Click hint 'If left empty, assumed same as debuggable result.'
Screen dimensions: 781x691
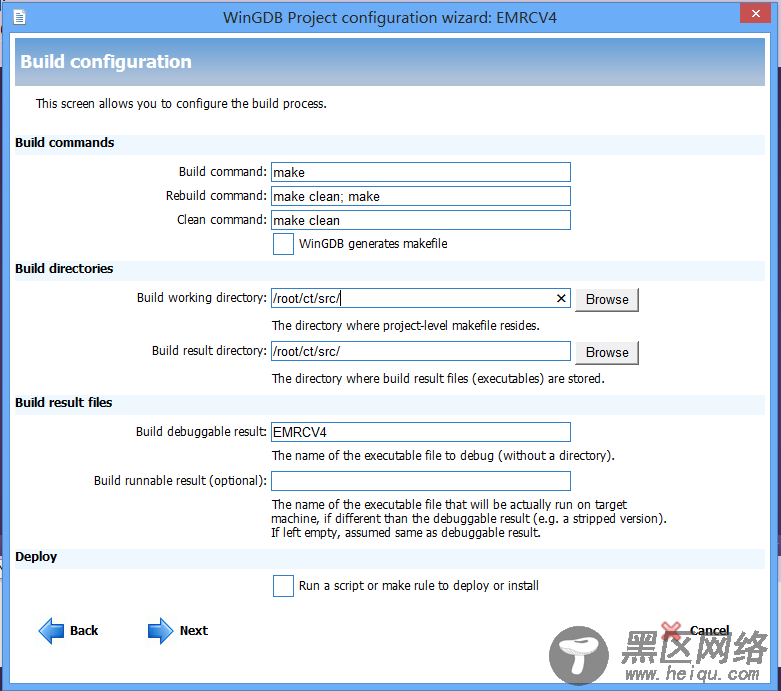(406, 533)
